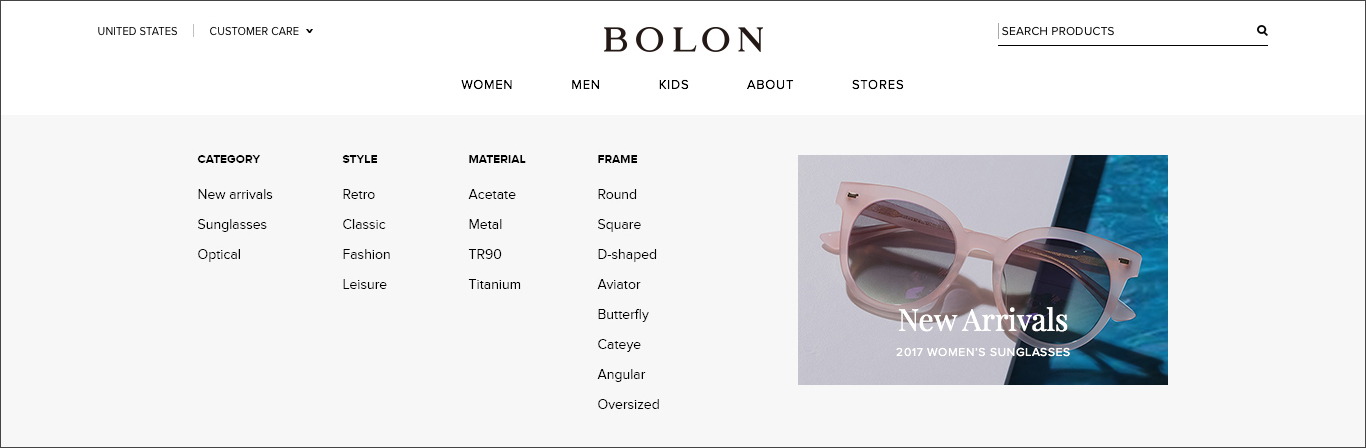The width and height of the screenshot is (1366, 448).
Task: Open the Women menu
Action: [x=487, y=85]
